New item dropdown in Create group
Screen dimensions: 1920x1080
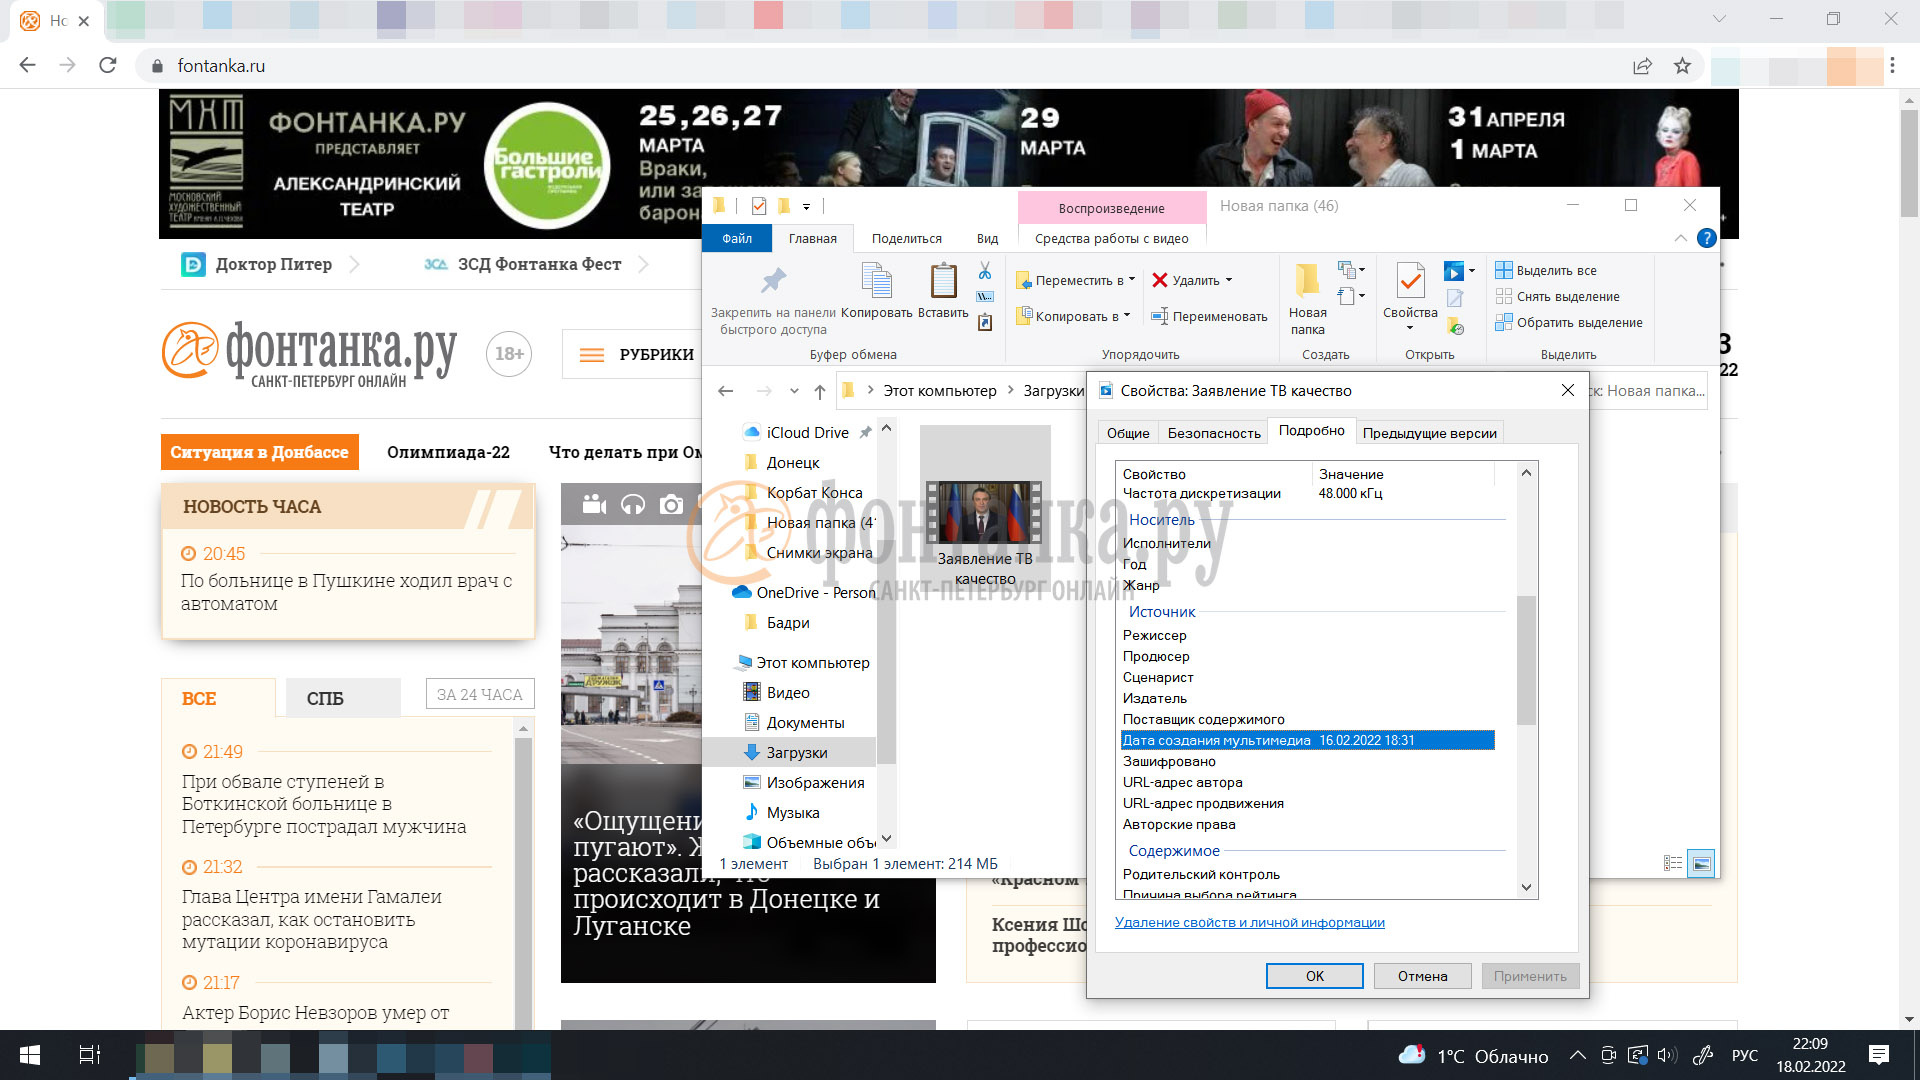[1351, 270]
